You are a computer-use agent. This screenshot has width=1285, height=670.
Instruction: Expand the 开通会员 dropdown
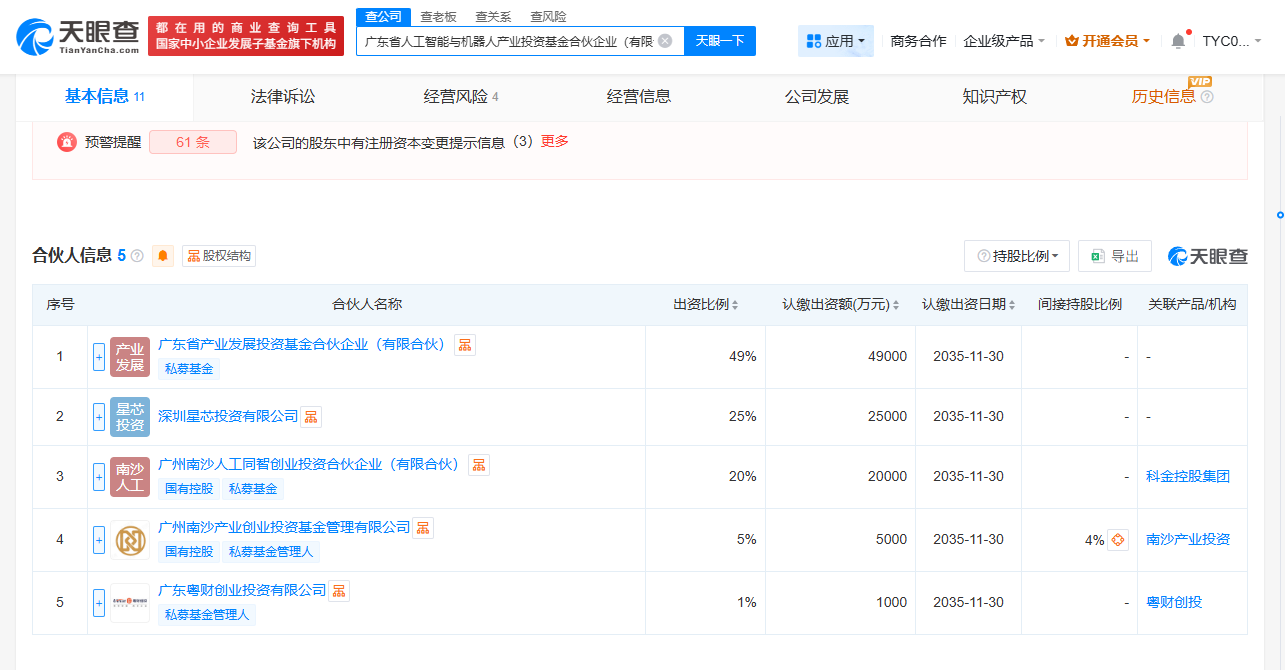pyautogui.click(x=1108, y=41)
